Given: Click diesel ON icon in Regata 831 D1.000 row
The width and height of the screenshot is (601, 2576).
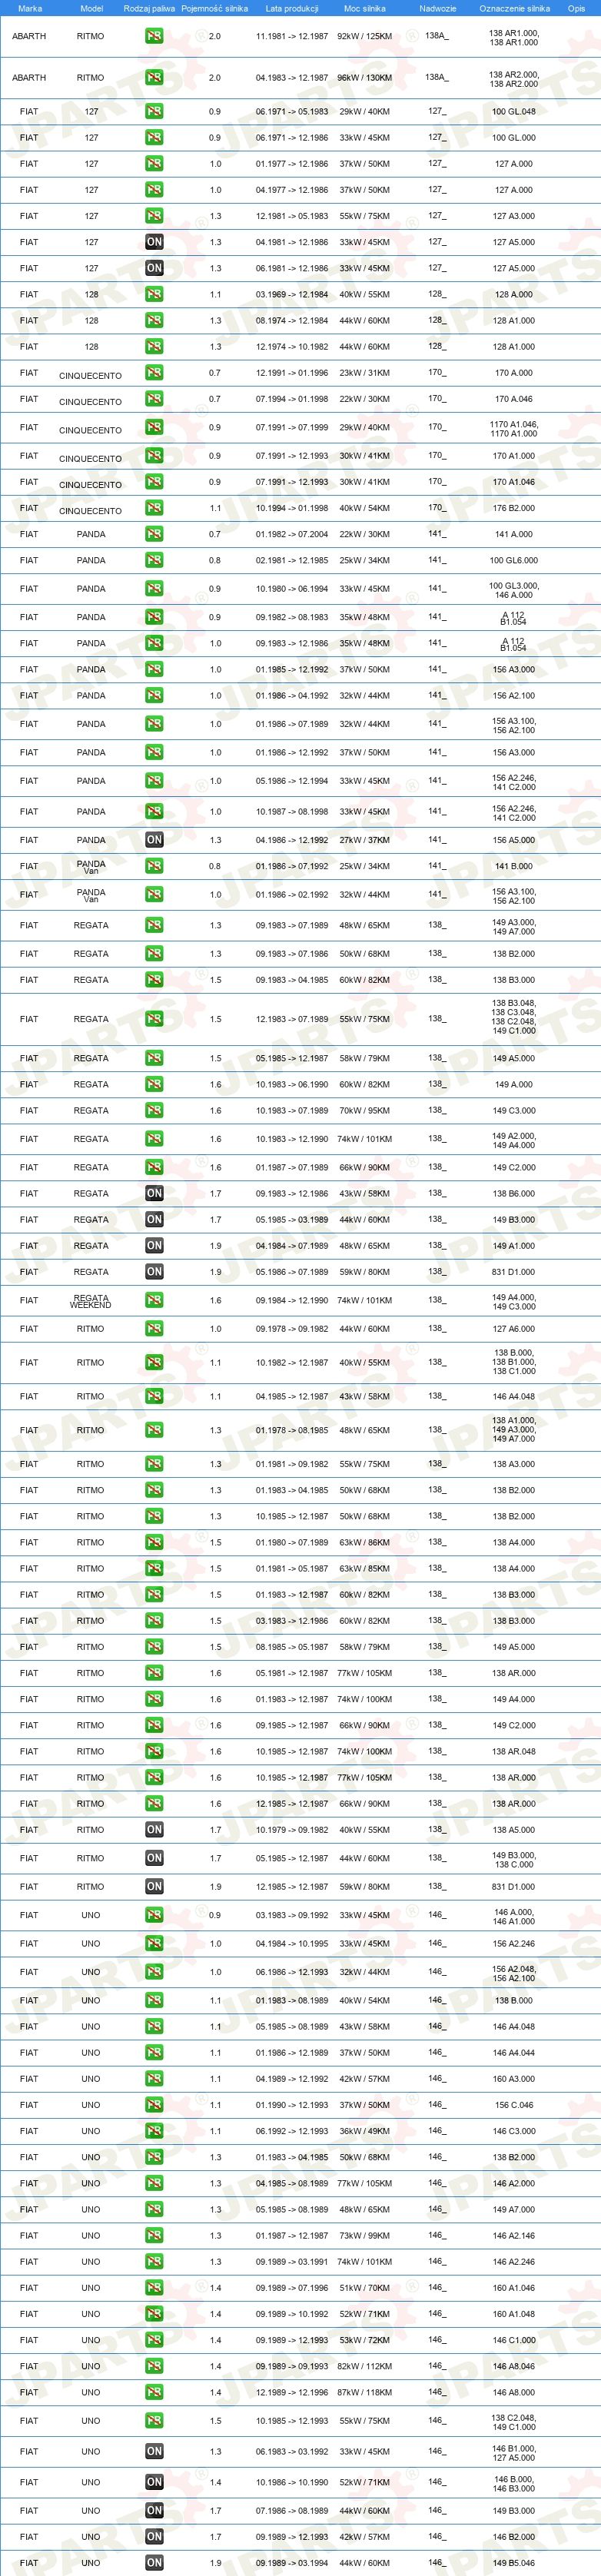Looking at the screenshot, I should [154, 1272].
